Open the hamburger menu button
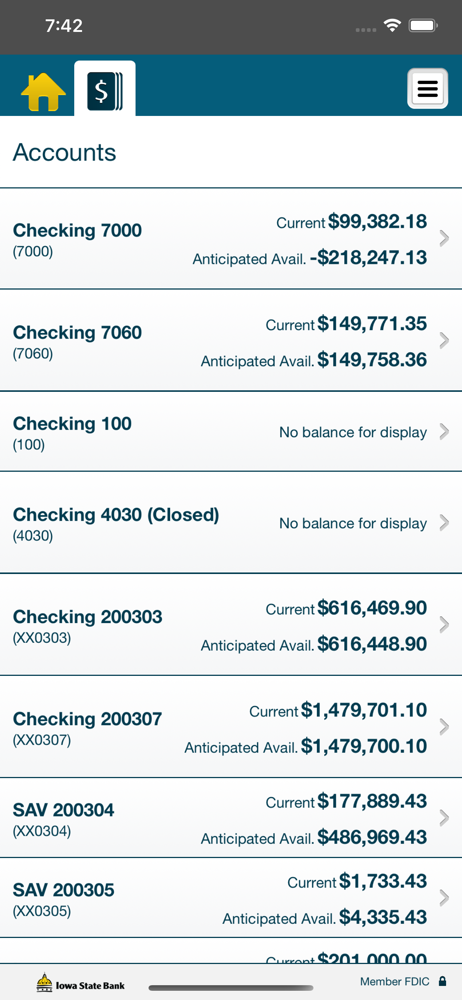 pyautogui.click(x=428, y=89)
